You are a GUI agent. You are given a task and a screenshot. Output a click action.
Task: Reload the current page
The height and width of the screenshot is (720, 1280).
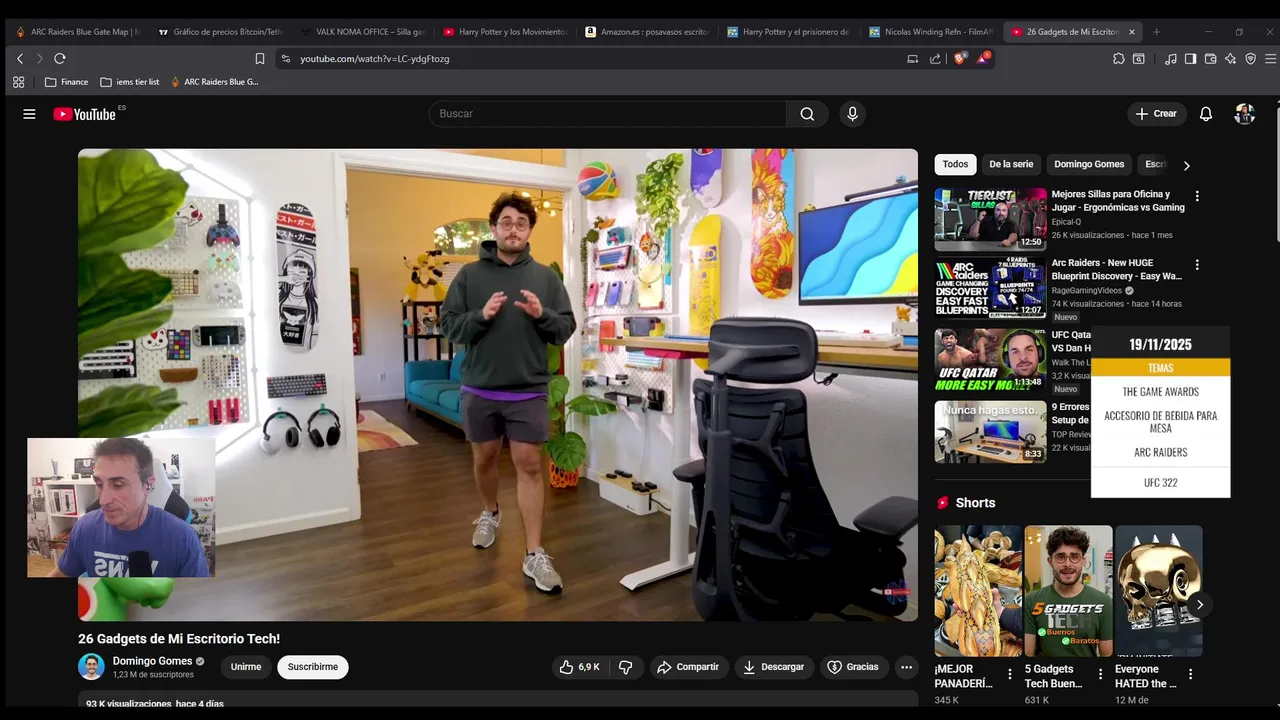click(60, 59)
